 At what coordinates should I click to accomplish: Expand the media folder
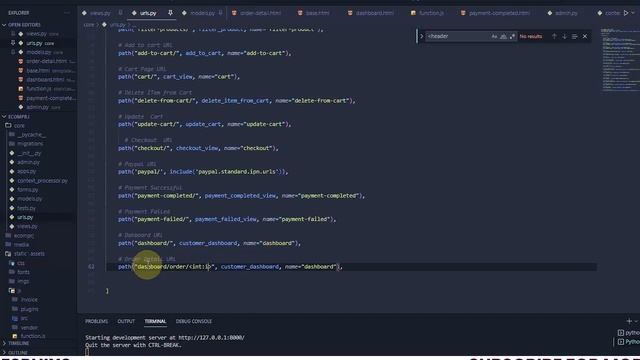21,244
